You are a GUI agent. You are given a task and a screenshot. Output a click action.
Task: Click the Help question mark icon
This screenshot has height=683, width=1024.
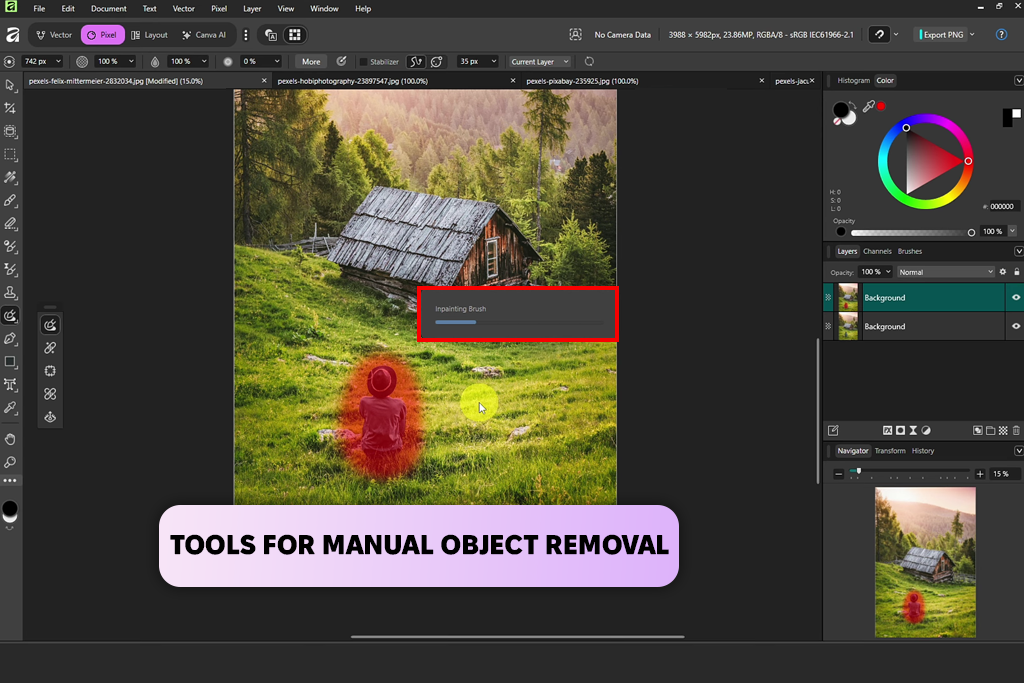pyautogui.click(x=1001, y=35)
